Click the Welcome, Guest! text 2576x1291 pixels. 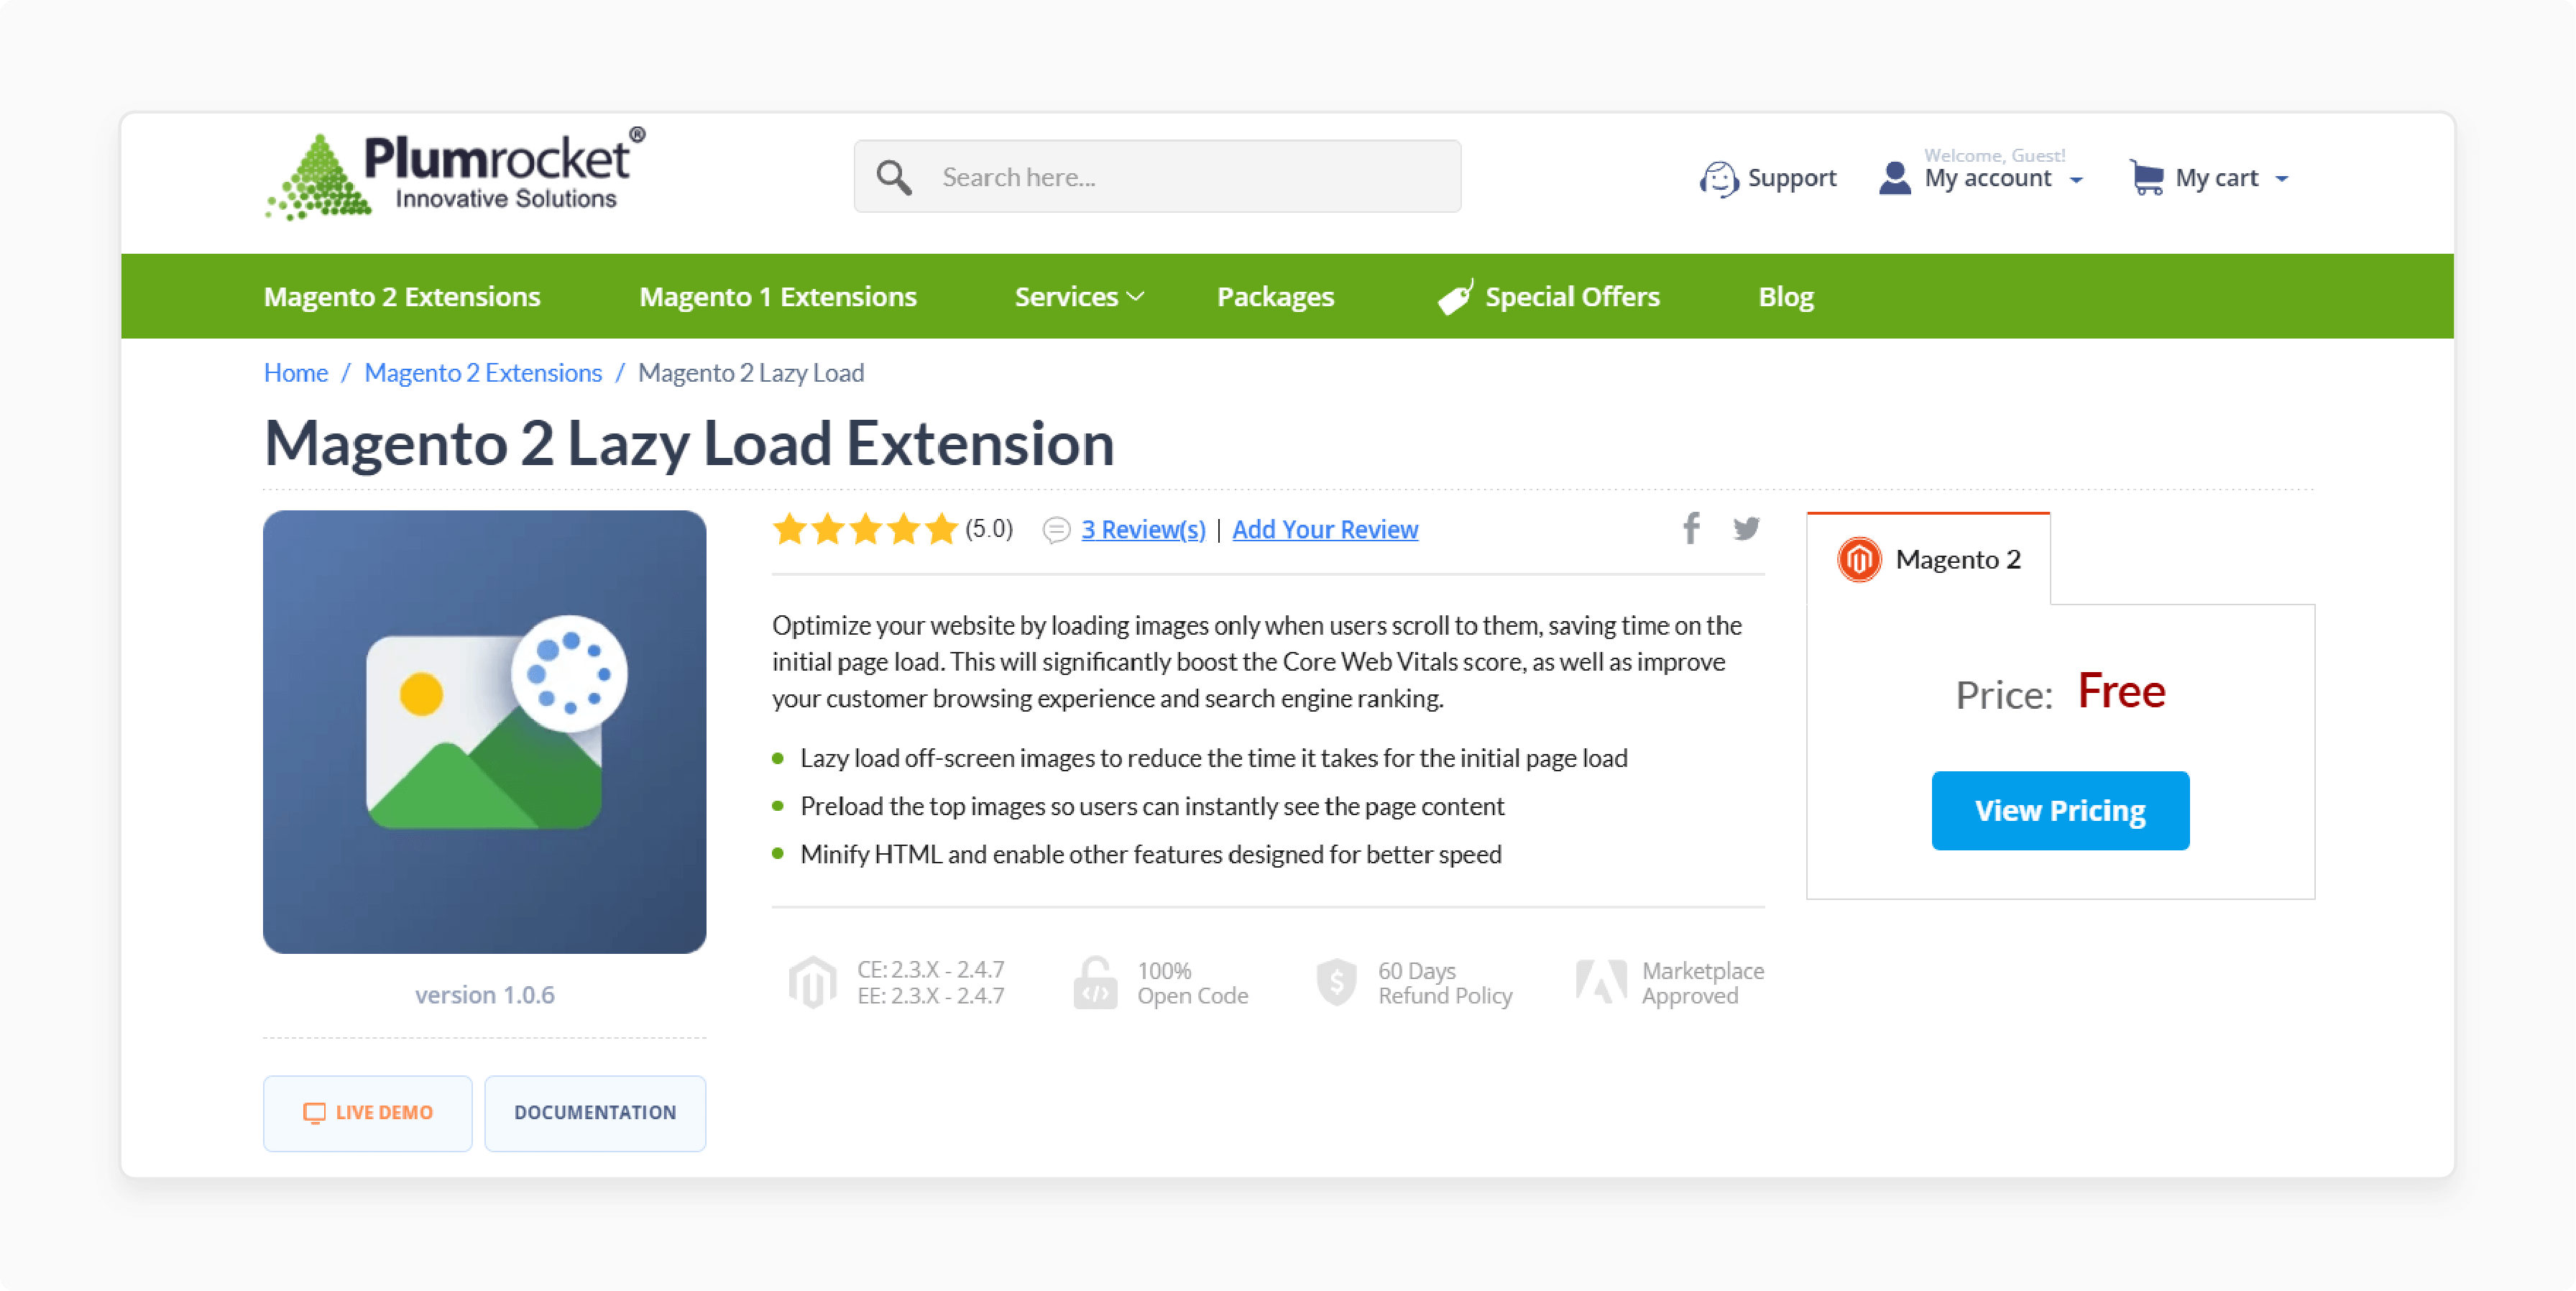1994,155
